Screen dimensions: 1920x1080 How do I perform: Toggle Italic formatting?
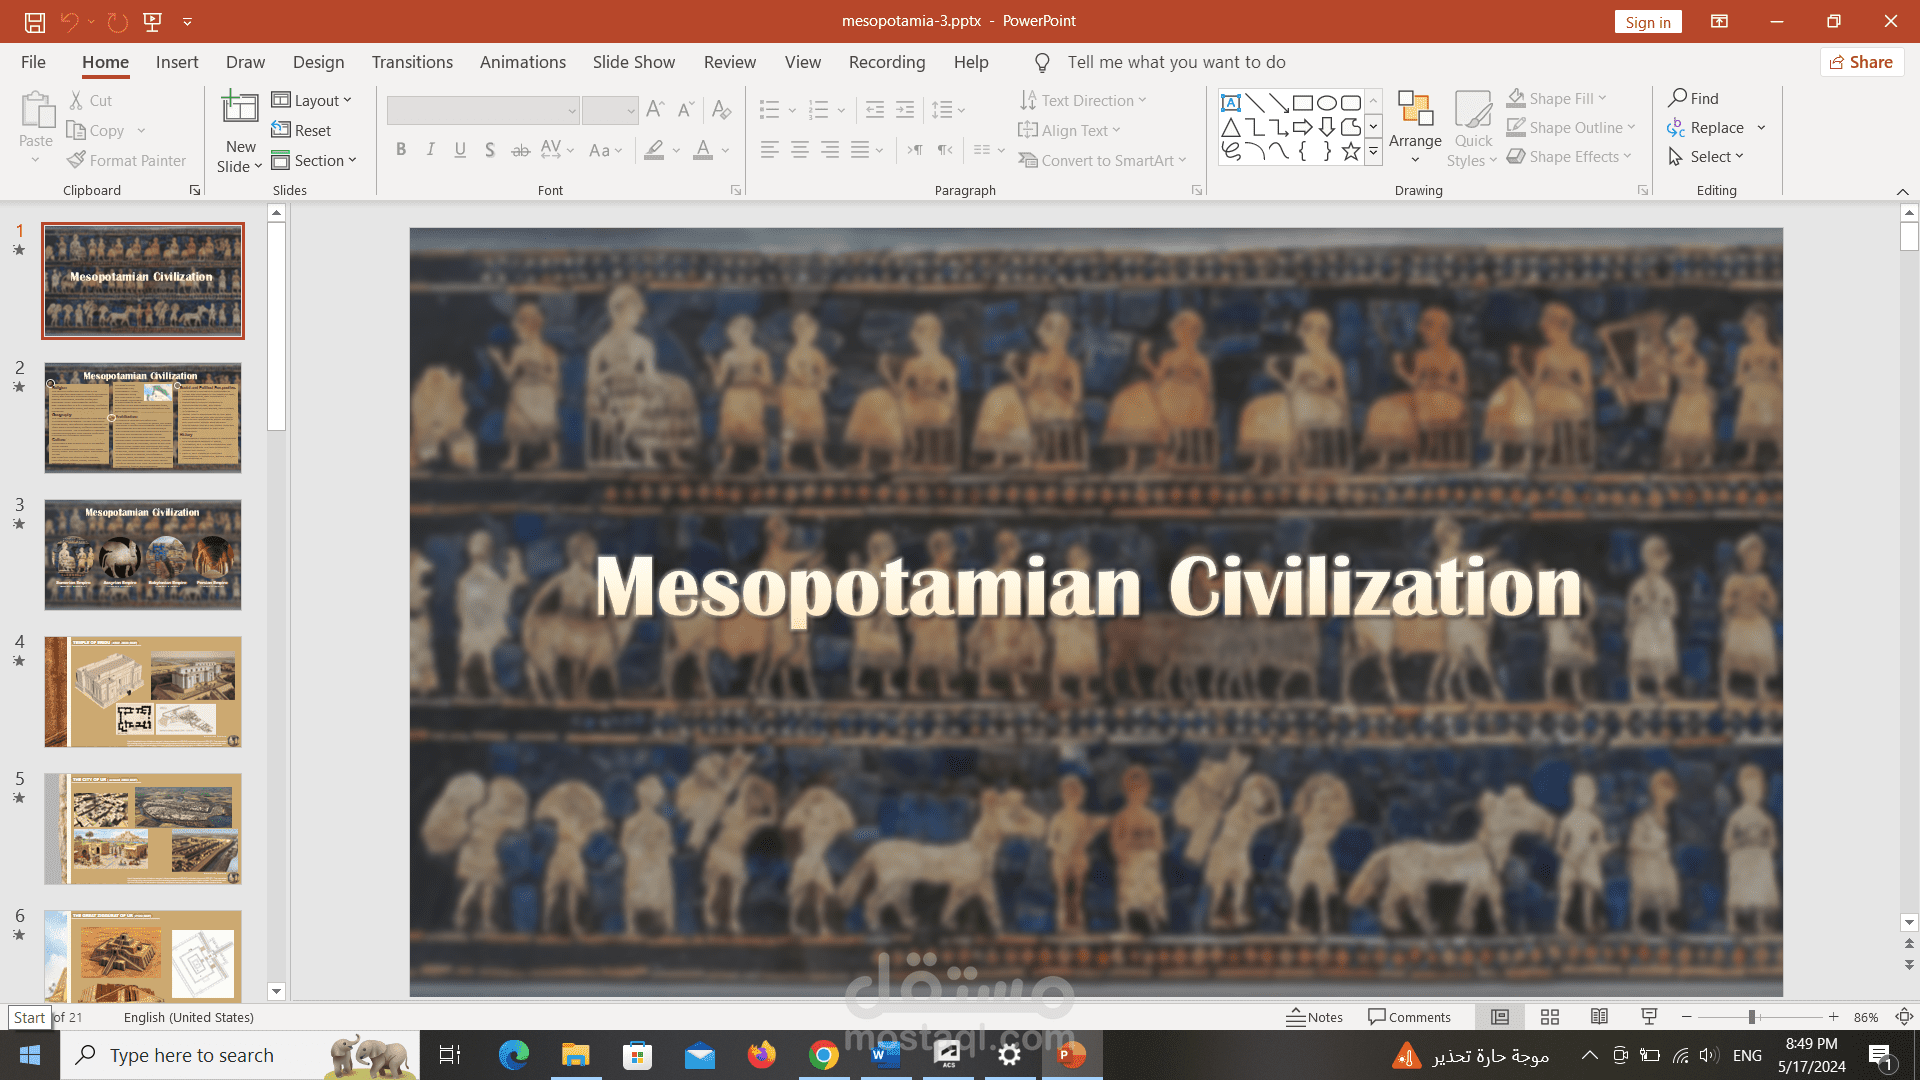click(431, 150)
